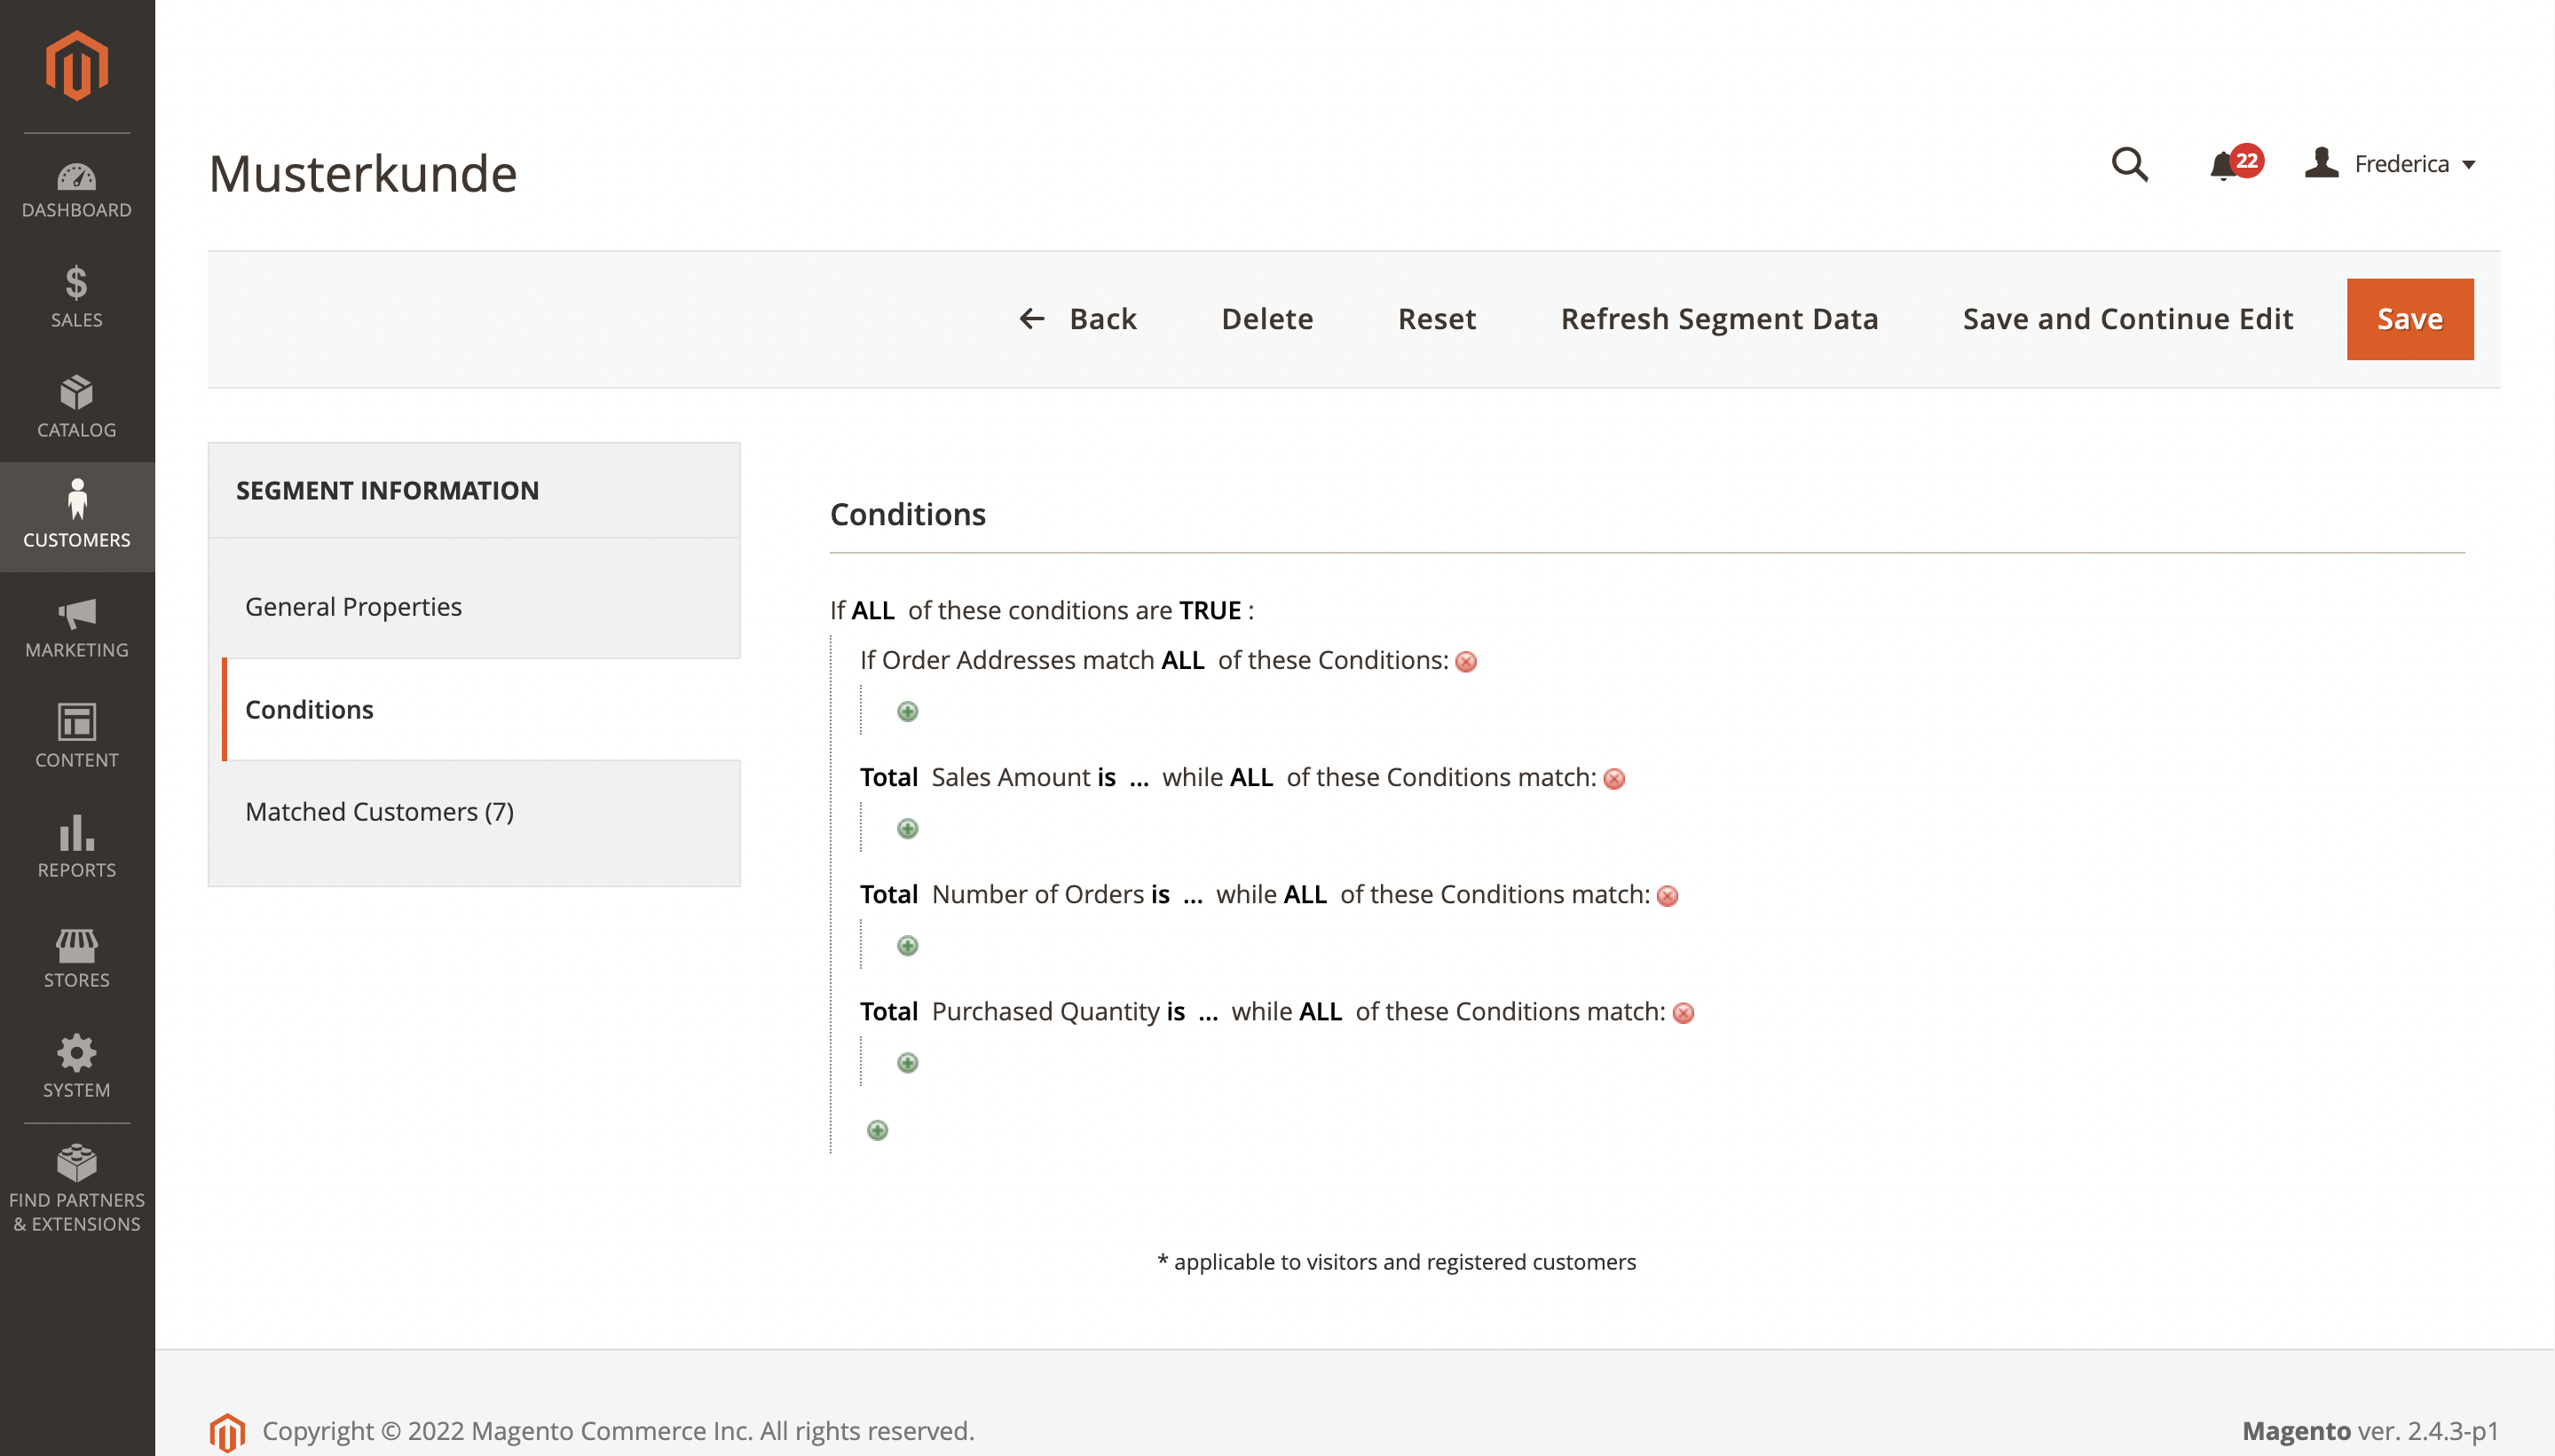The height and width of the screenshot is (1456, 2555).
Task: Open the System menu
Action: tap(77, 1067)
